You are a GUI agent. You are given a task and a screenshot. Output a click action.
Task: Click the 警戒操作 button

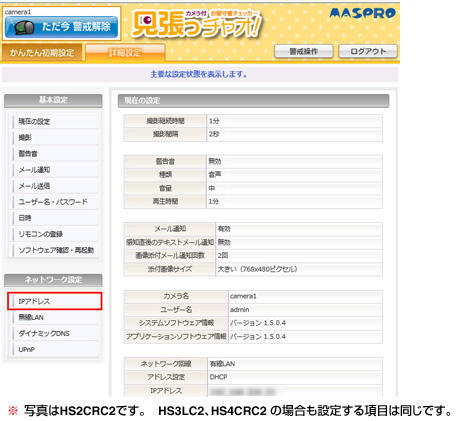click(303, 51)
